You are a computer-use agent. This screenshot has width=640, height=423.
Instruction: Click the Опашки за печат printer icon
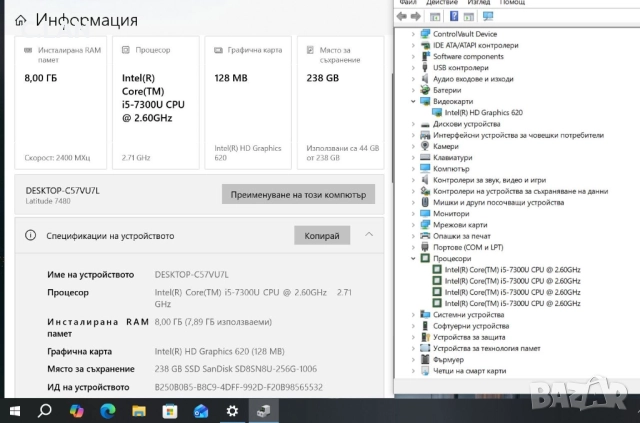(425, 236)
